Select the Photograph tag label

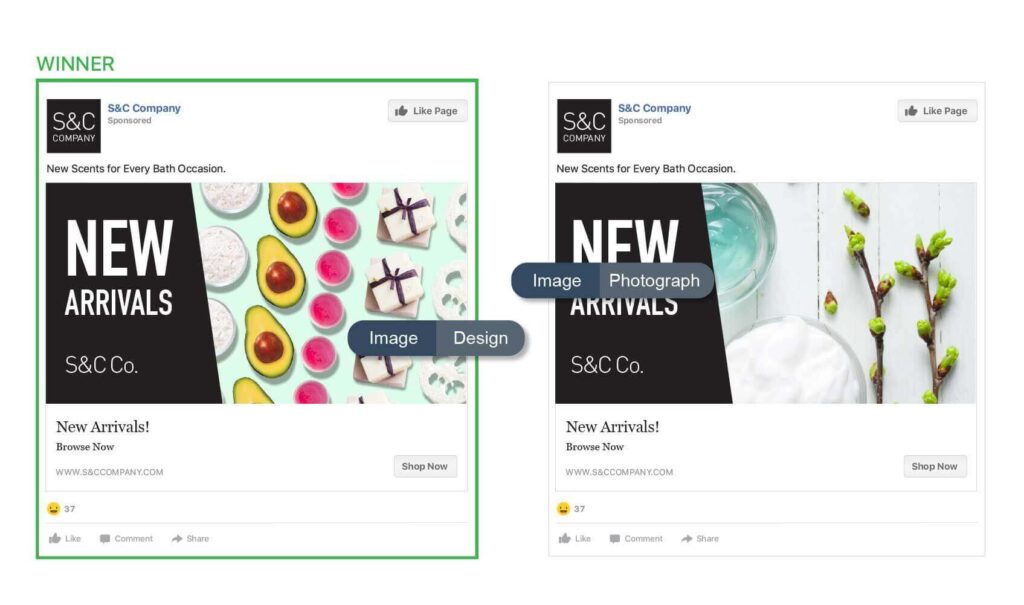point(655,280)
